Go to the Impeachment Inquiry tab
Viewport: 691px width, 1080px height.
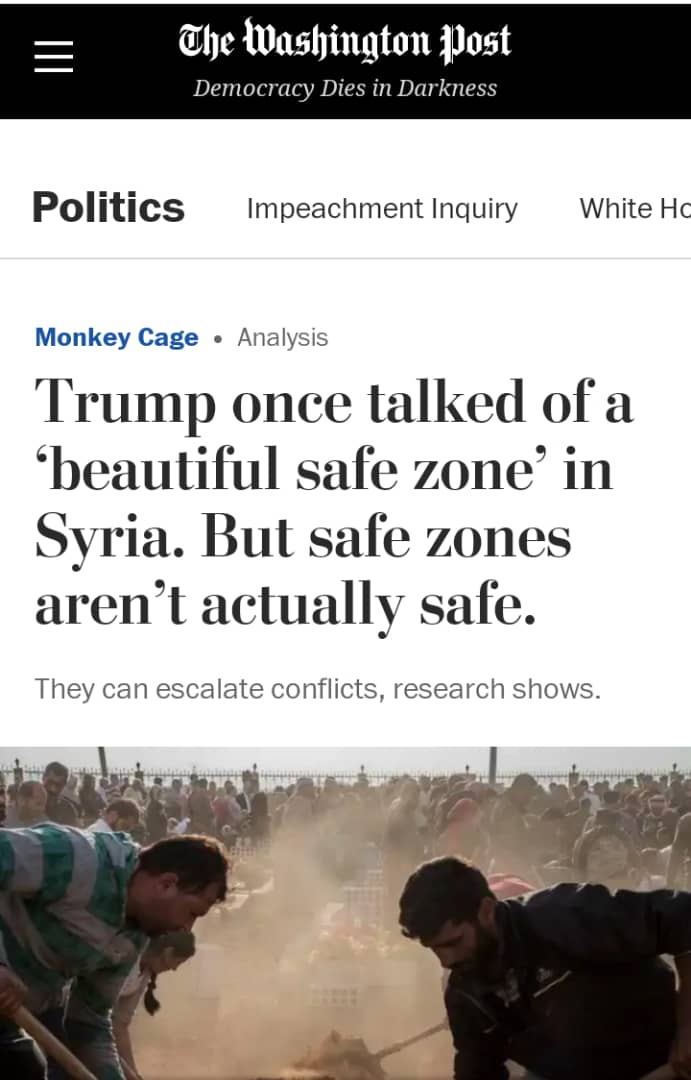(382, 208)
